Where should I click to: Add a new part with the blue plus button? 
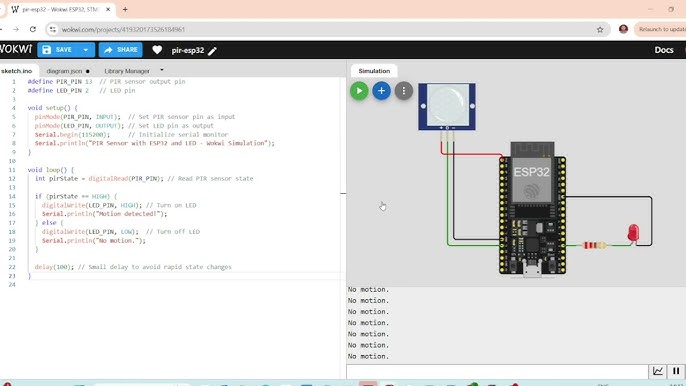pos(382,91)
